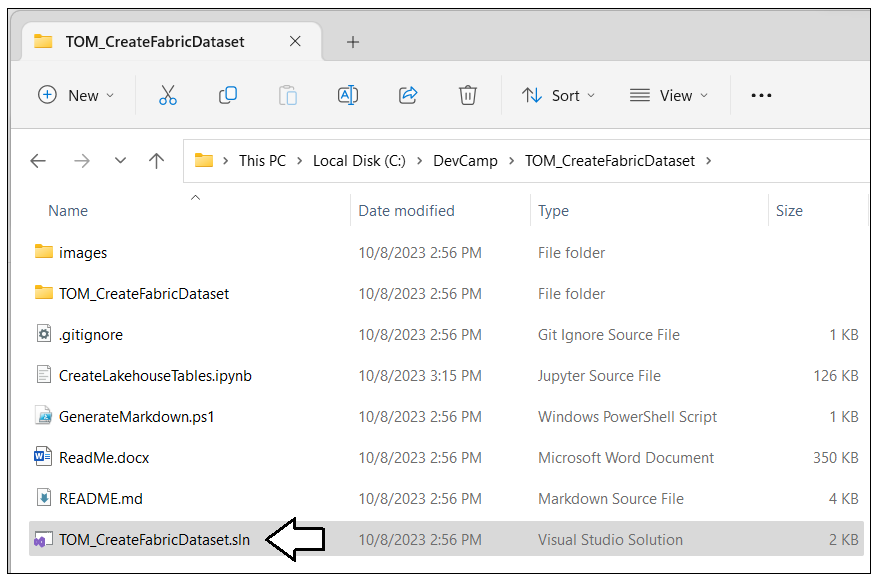Screen dimensions: 878x581
Task: Select the .gitignore file name
Action: (x=91, y=335)
